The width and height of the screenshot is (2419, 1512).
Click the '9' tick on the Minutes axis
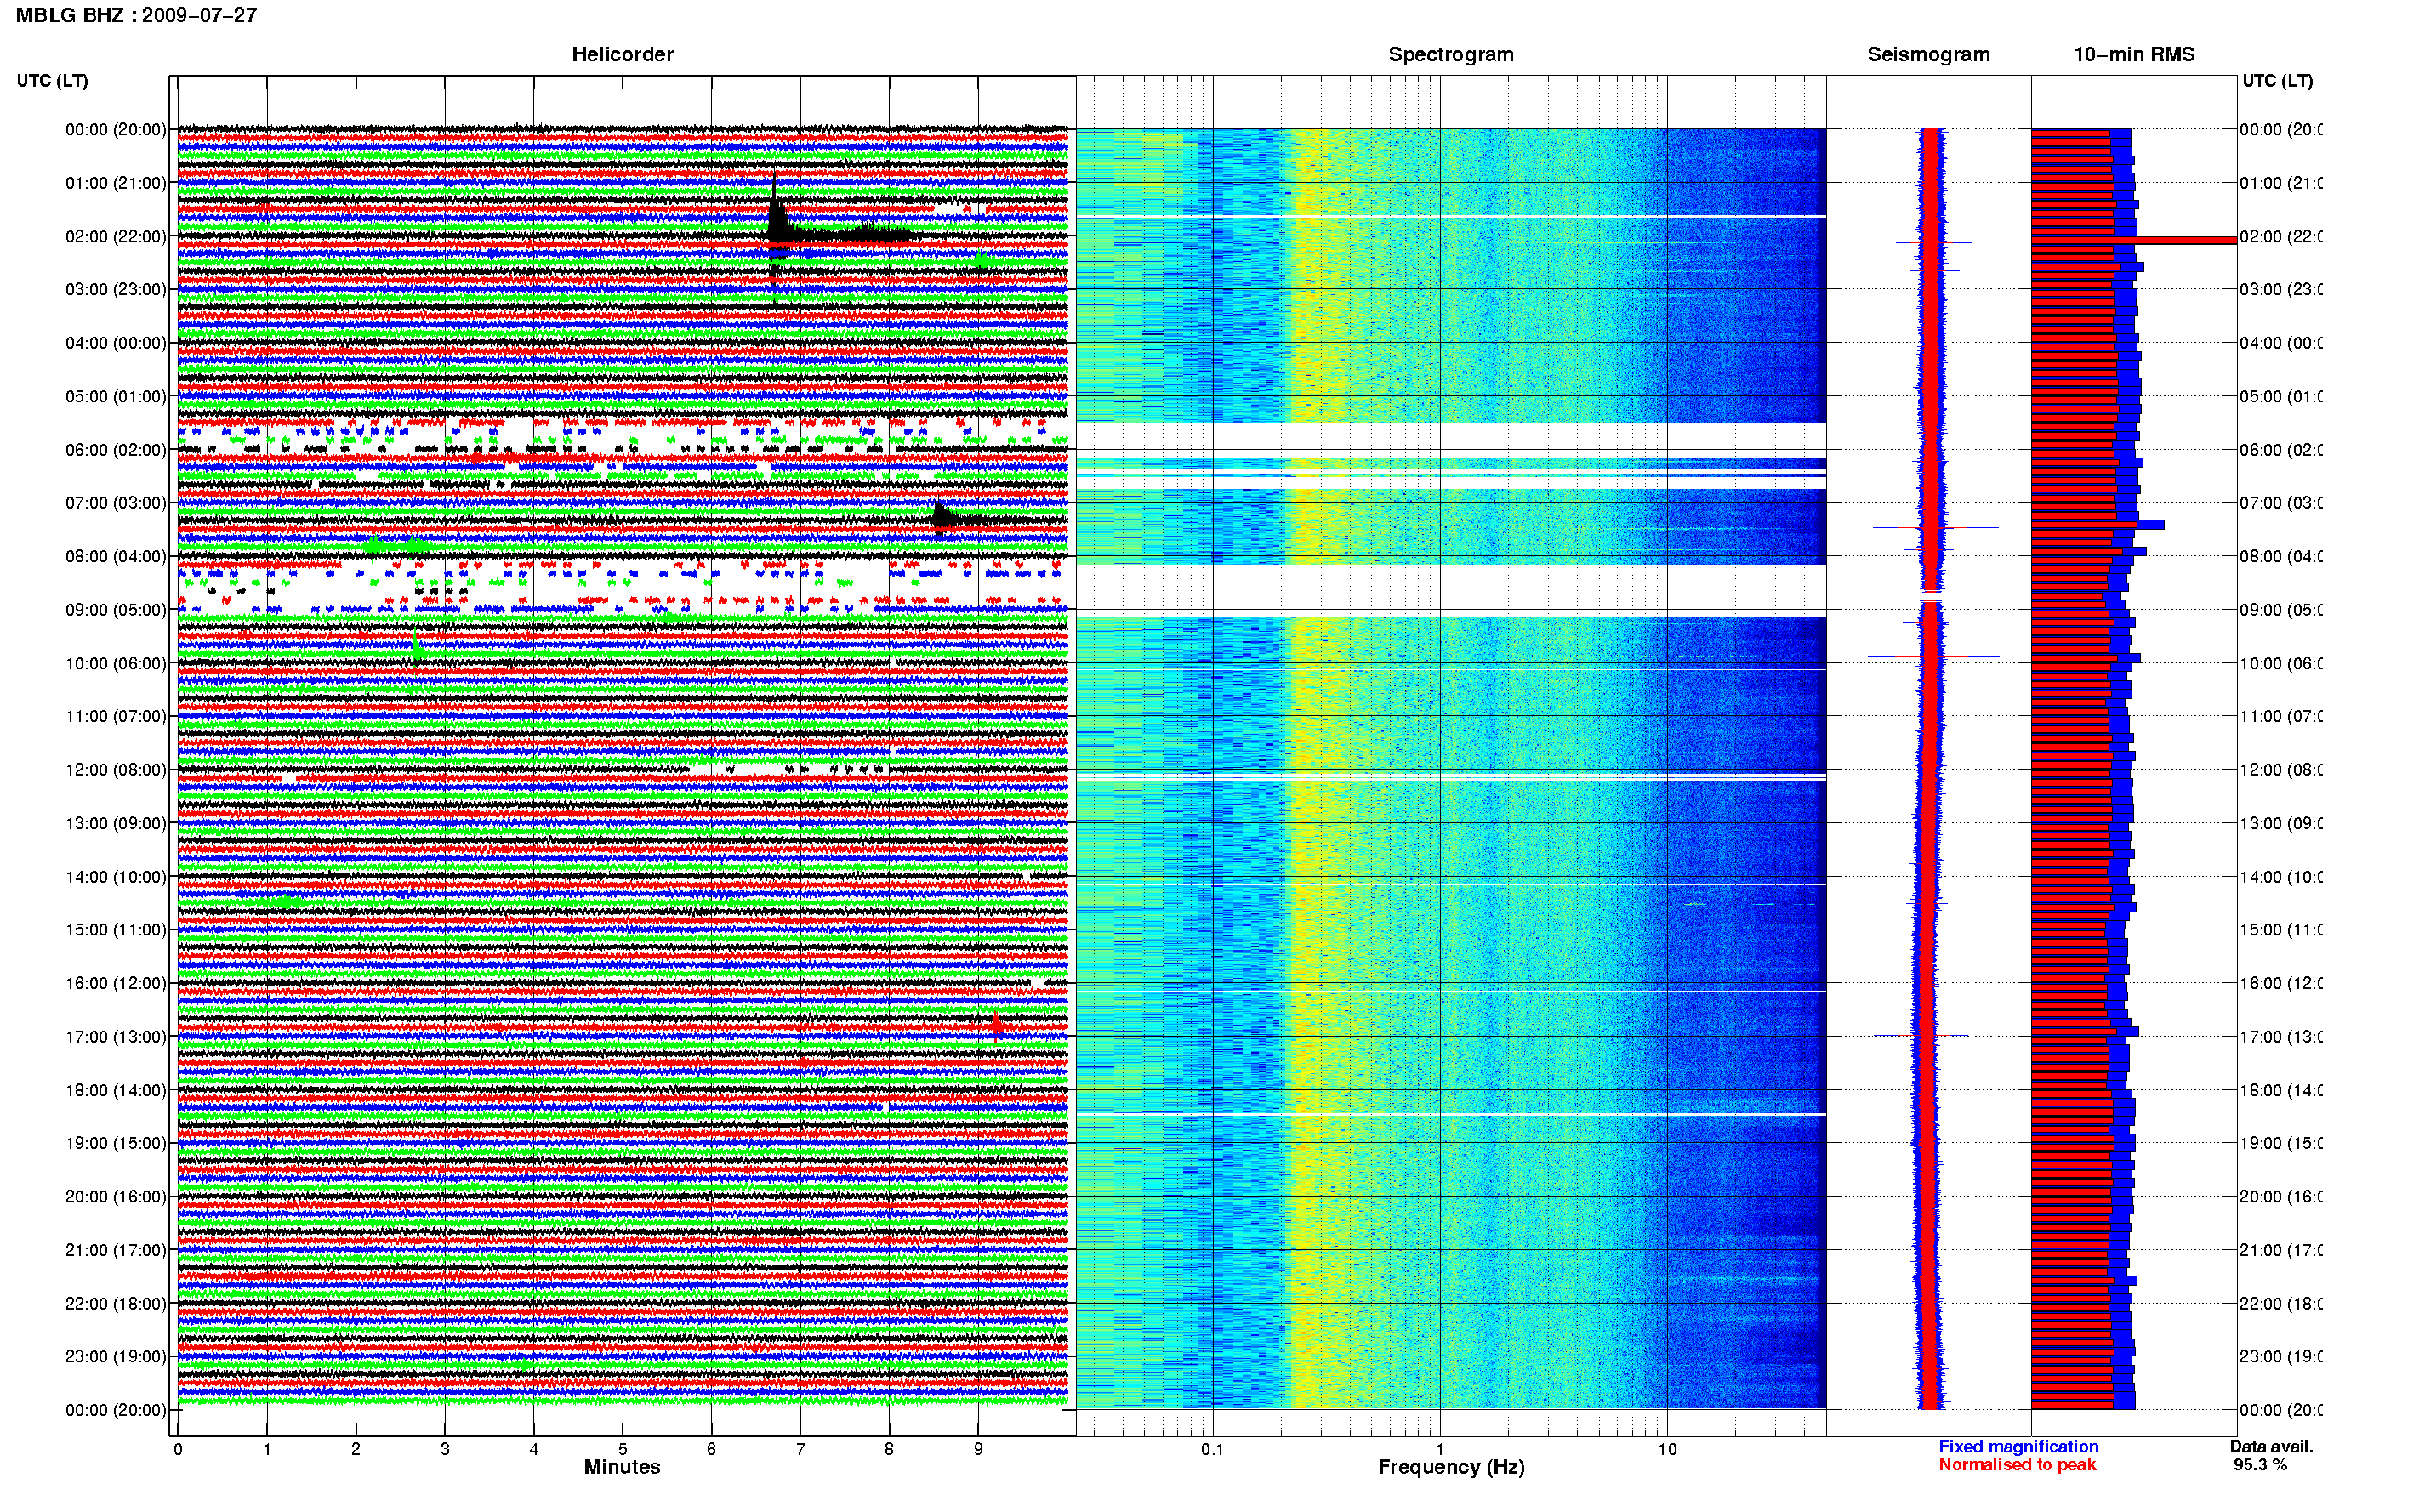click(x=978, y=1449)
